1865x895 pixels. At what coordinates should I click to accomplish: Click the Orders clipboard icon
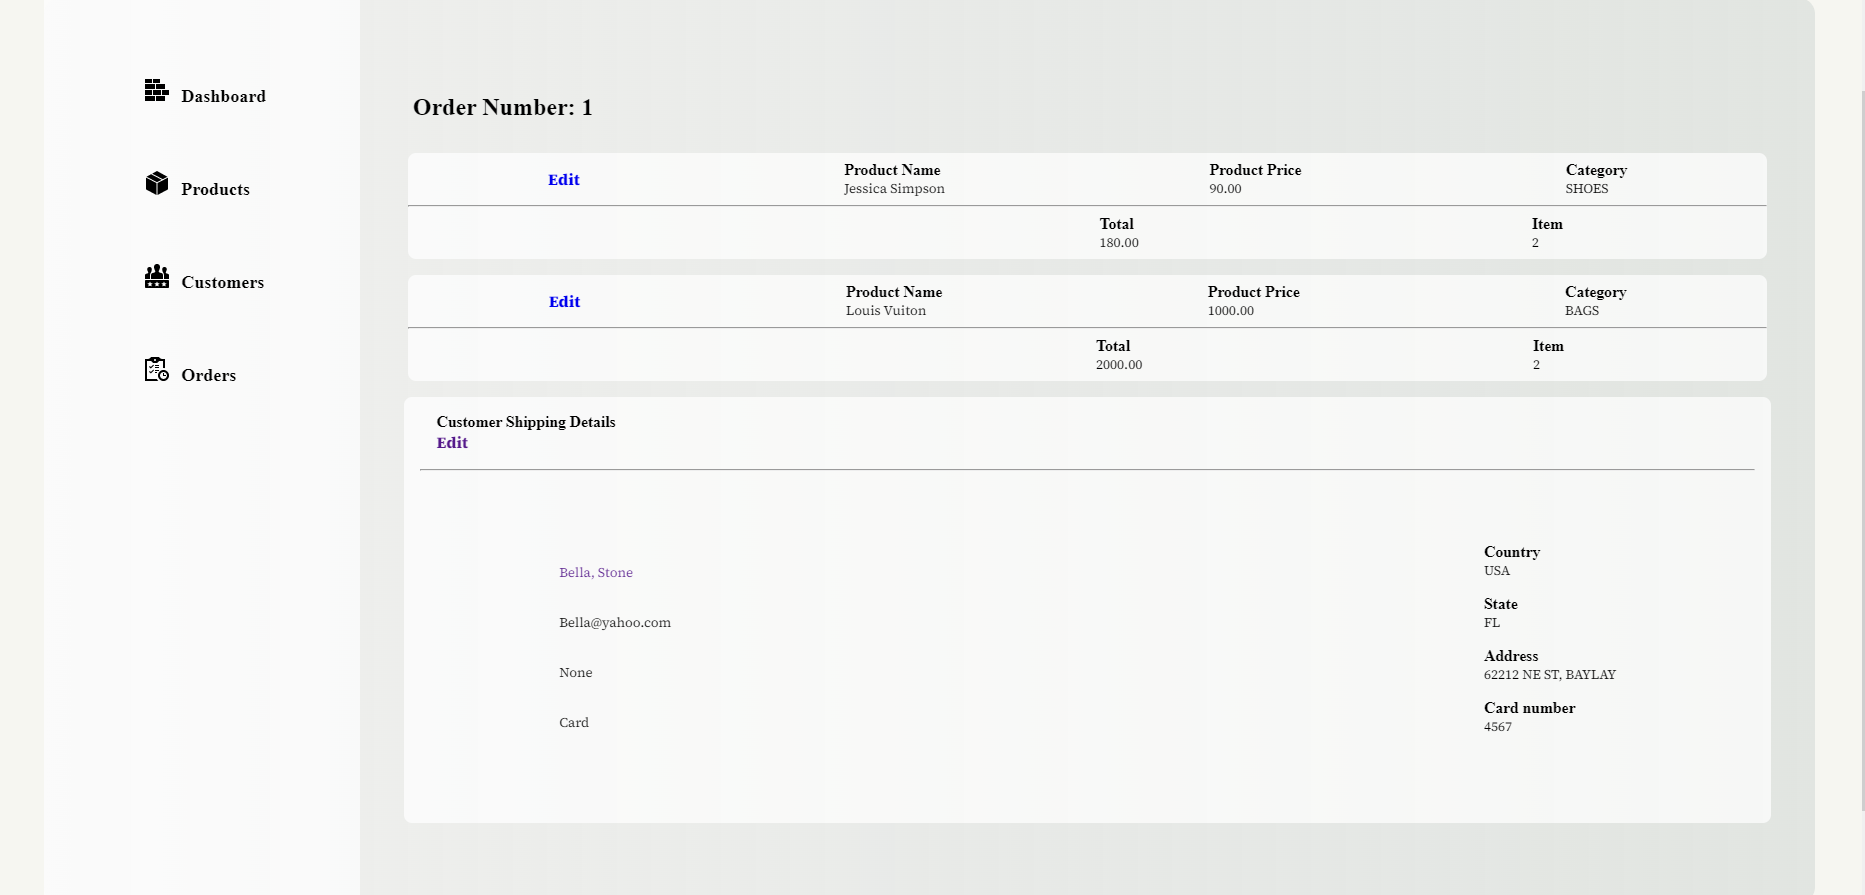click(156, 369)
